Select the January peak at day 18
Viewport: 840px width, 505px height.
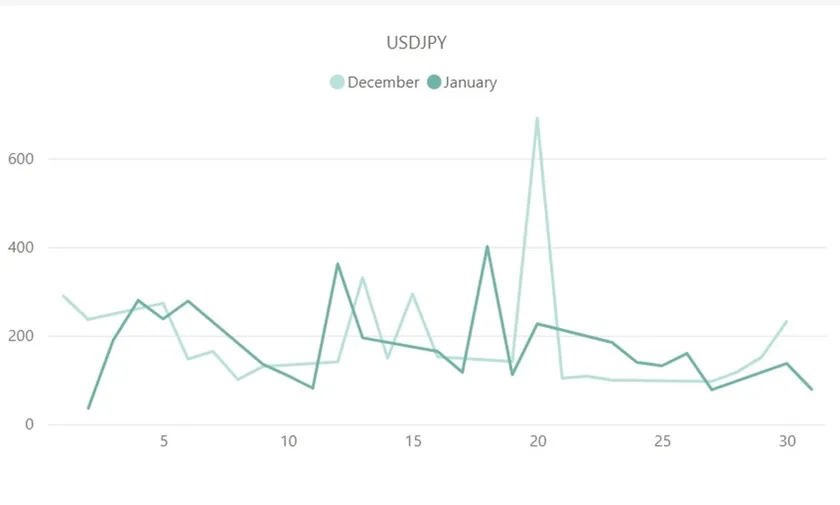click(487, 246)
